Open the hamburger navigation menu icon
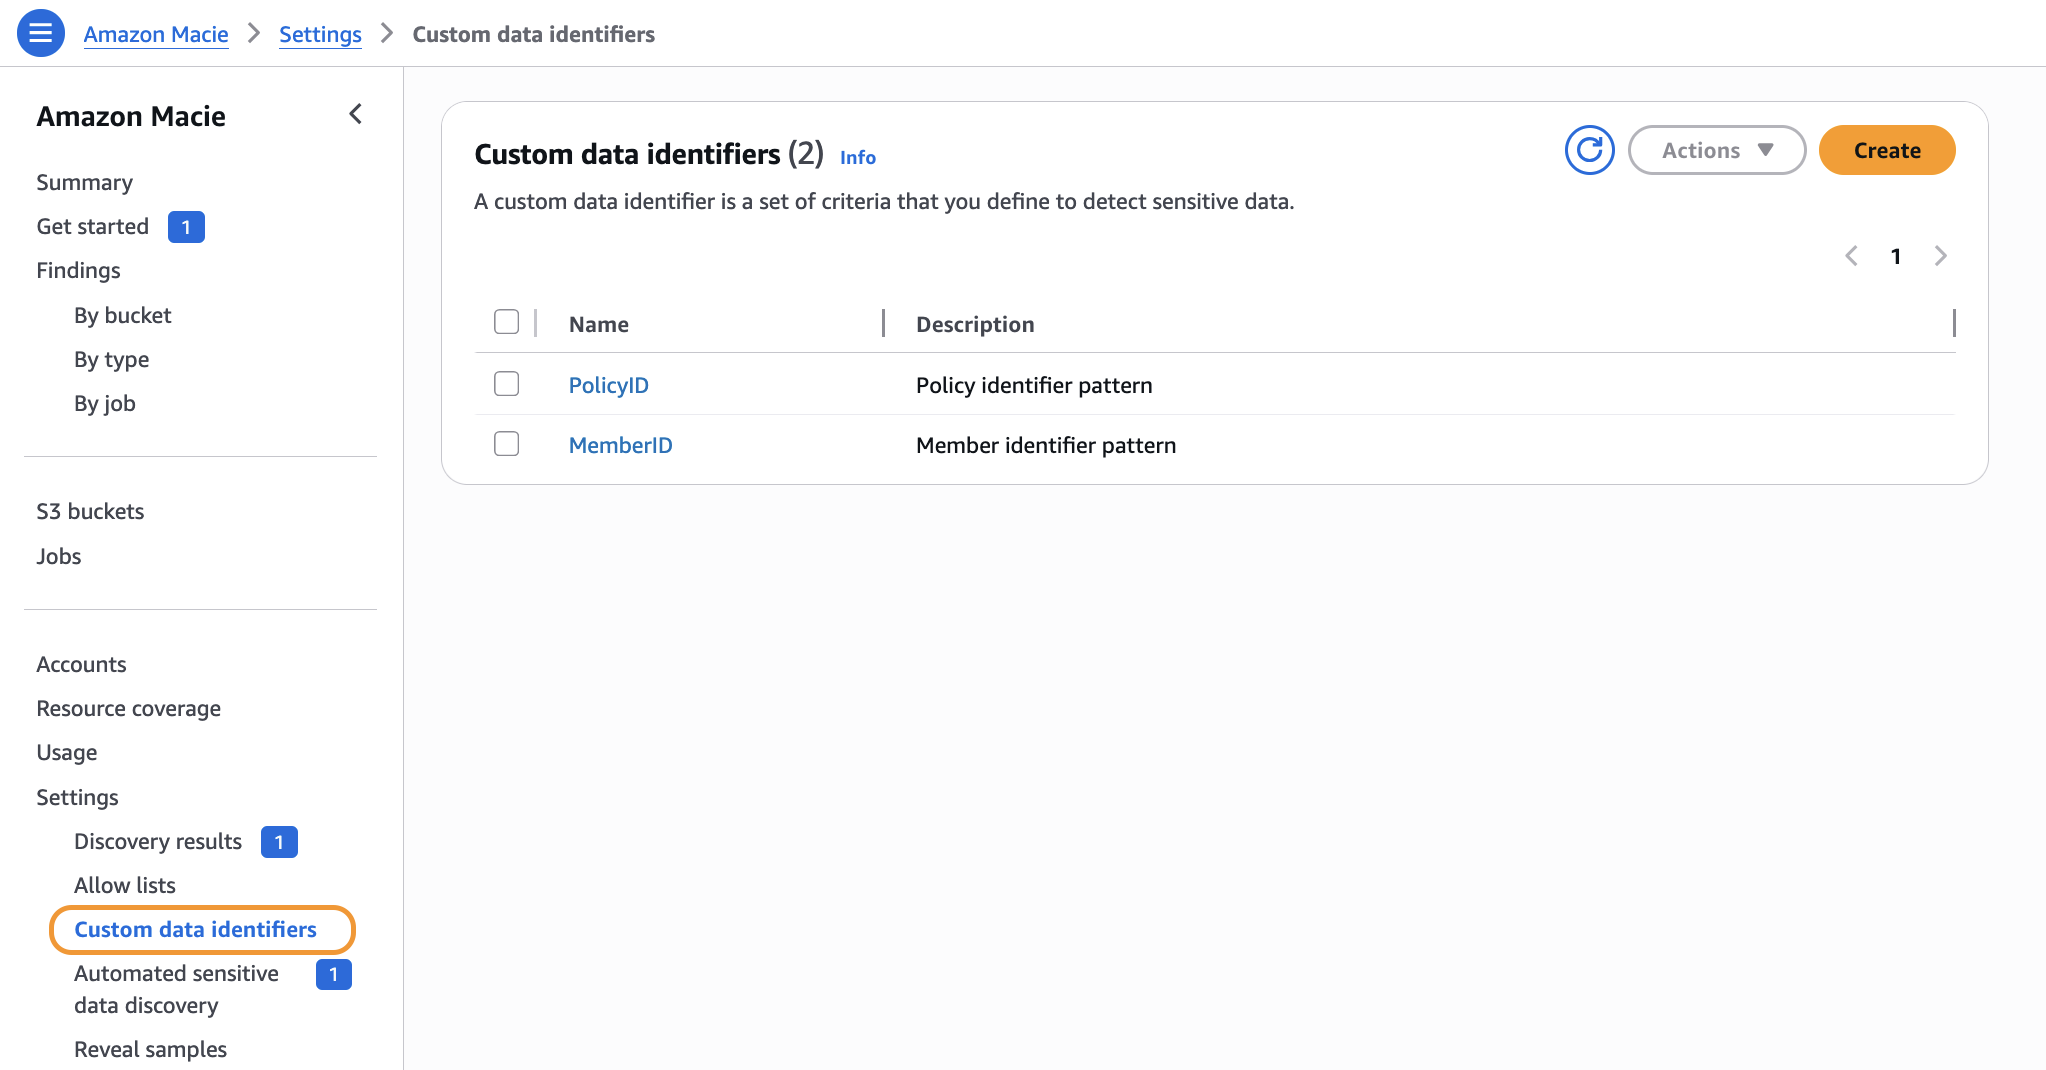This screenshot has height=1070, width=2046. [x=41, y=33]
